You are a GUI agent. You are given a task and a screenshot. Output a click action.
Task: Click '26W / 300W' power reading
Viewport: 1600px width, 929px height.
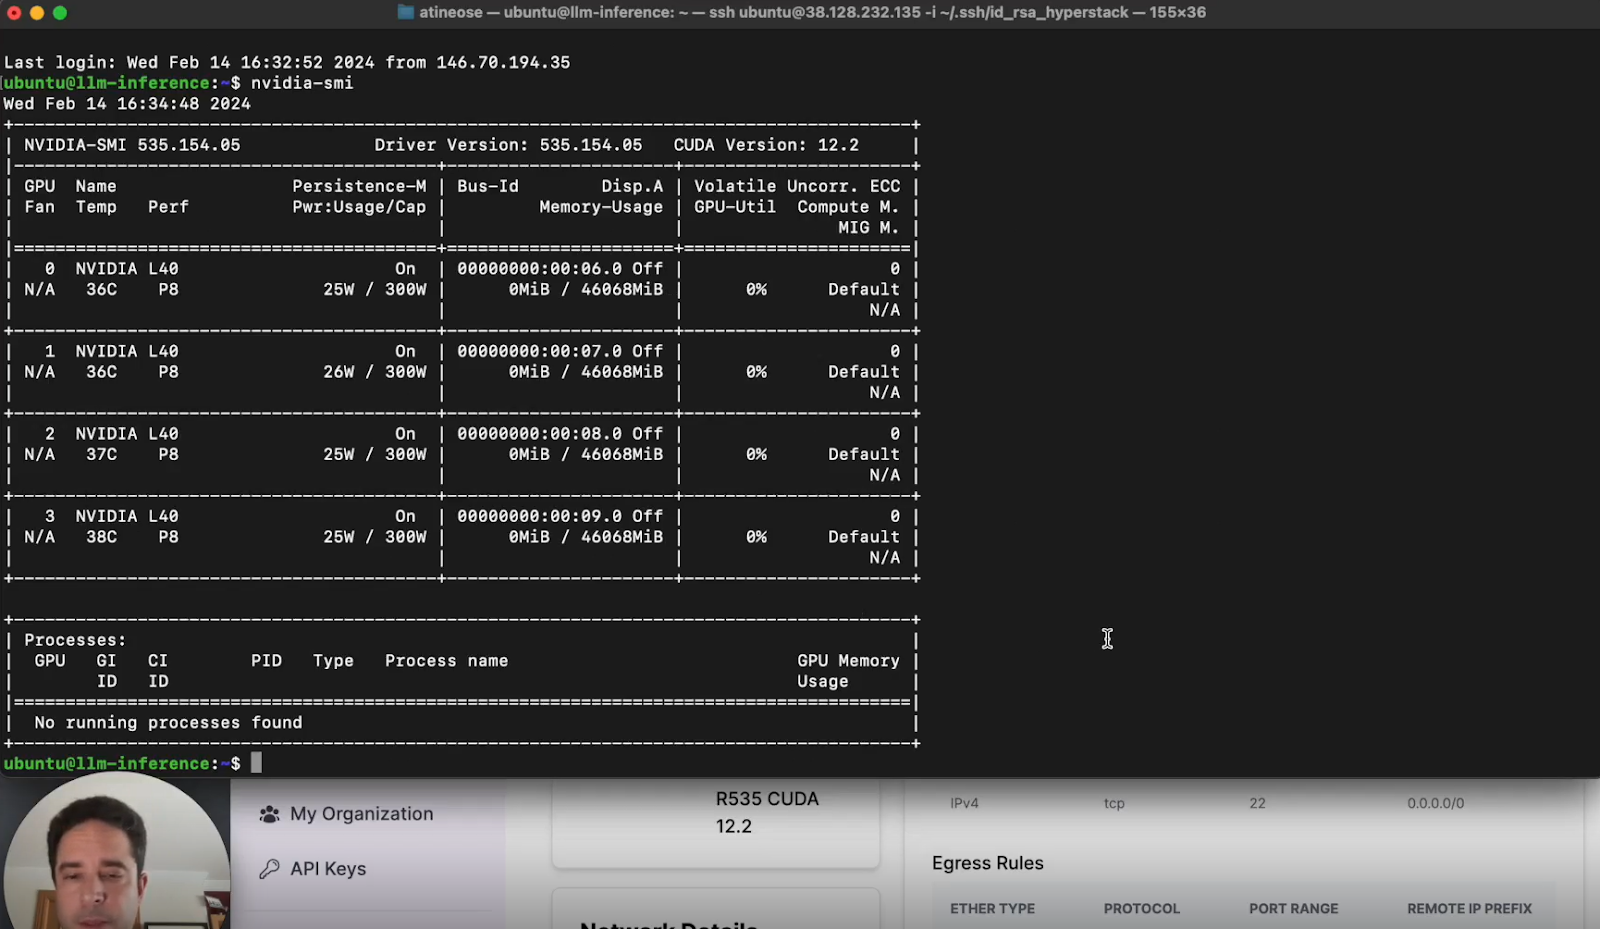[x=375, y=372]
